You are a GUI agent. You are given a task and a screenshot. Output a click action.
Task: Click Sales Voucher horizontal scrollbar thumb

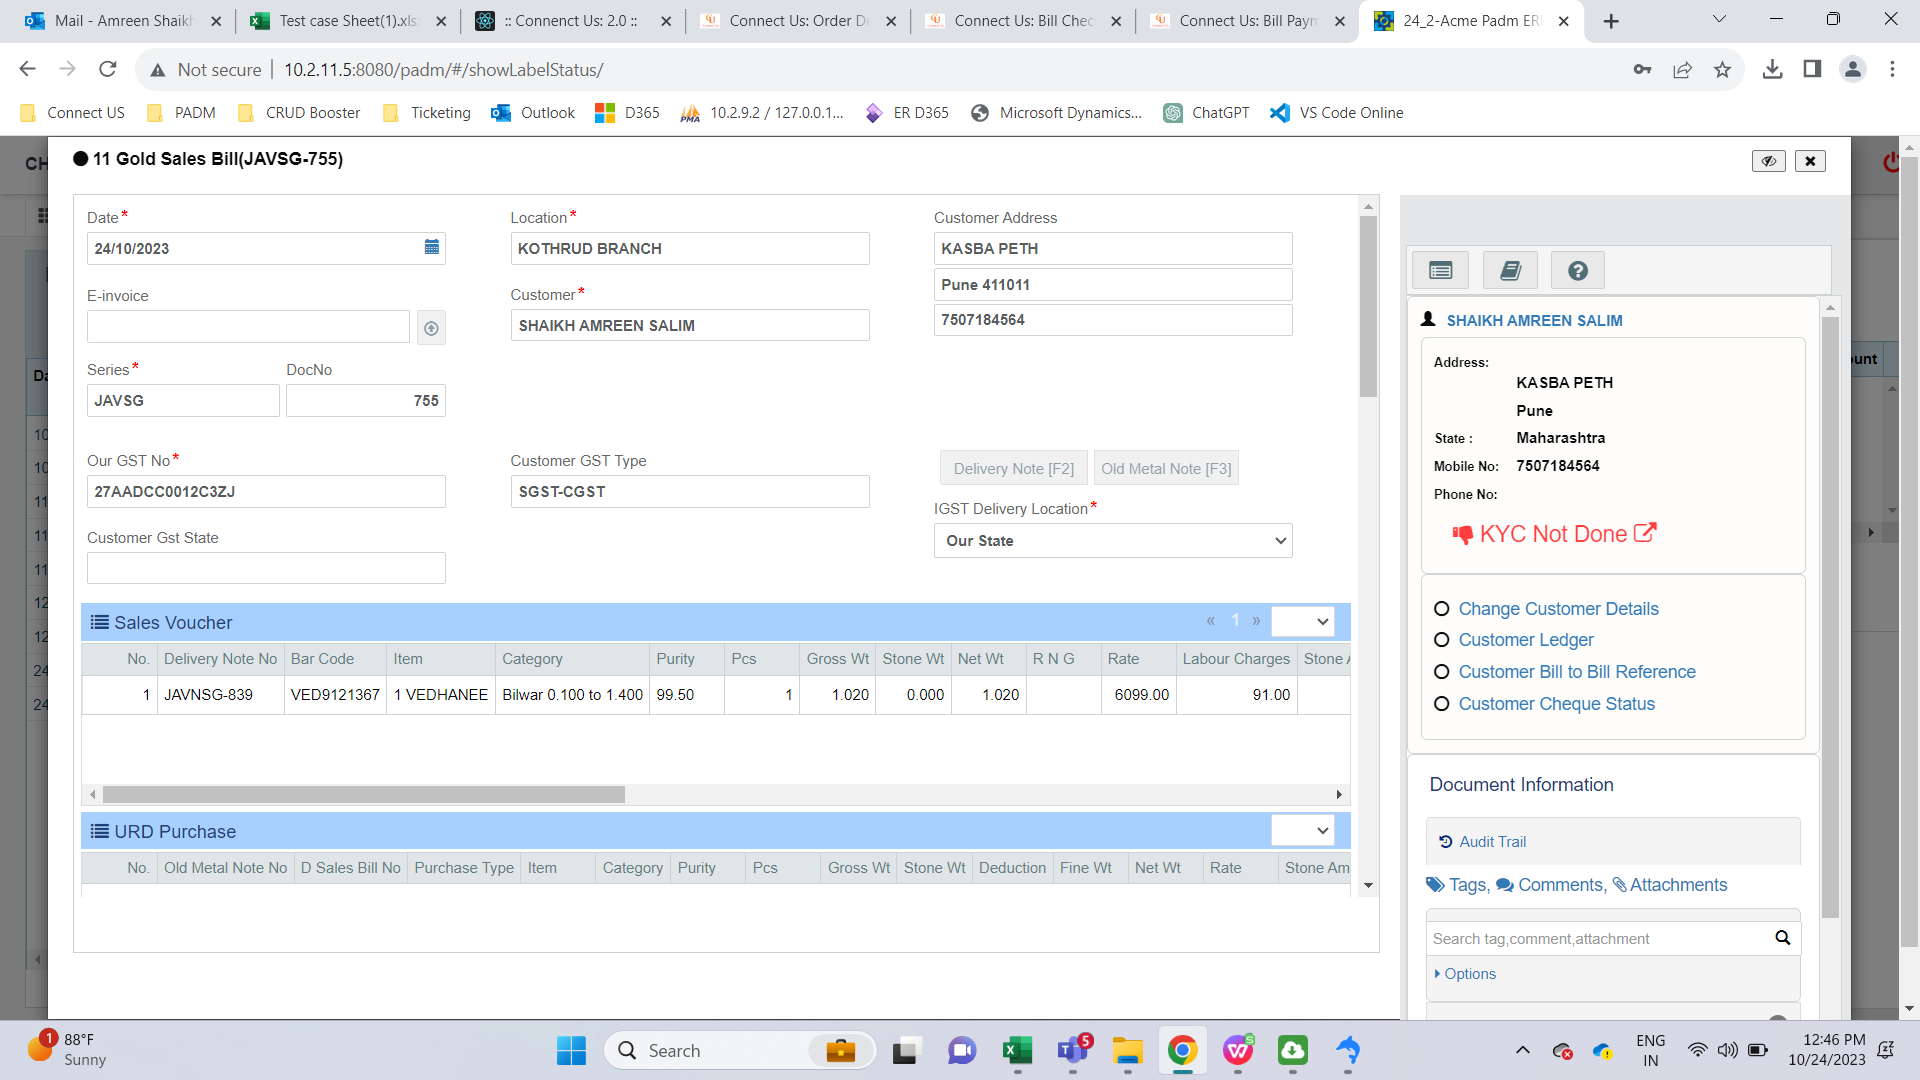[x=363, y=794]
